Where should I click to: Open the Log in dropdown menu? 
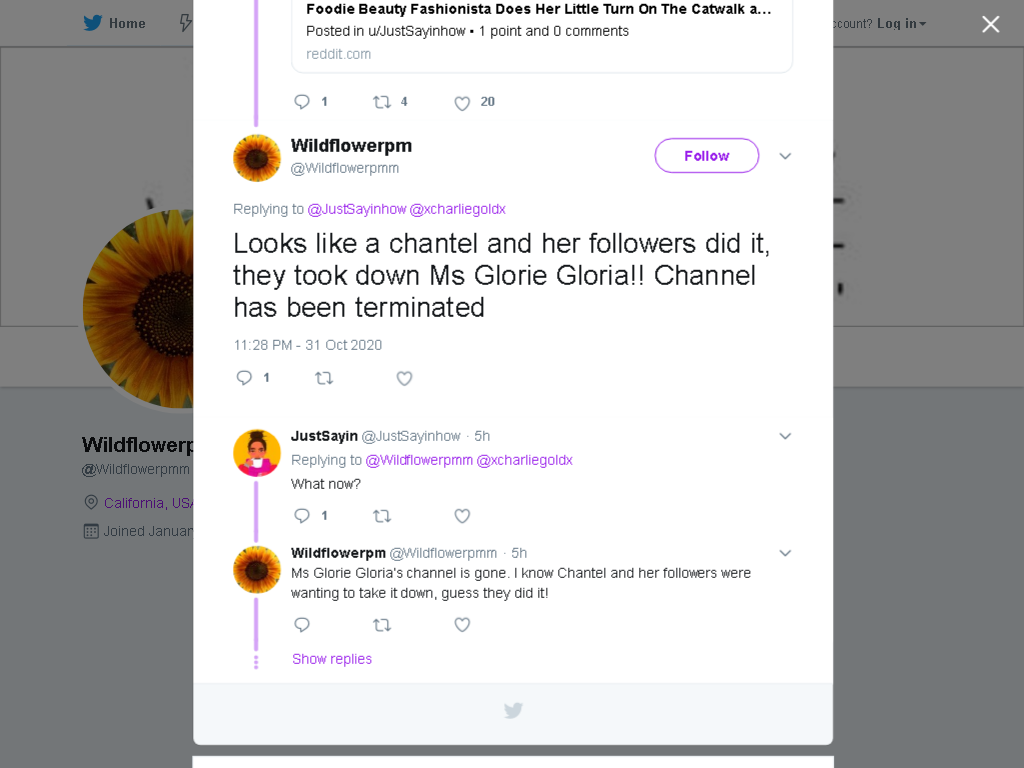(901, 24)
